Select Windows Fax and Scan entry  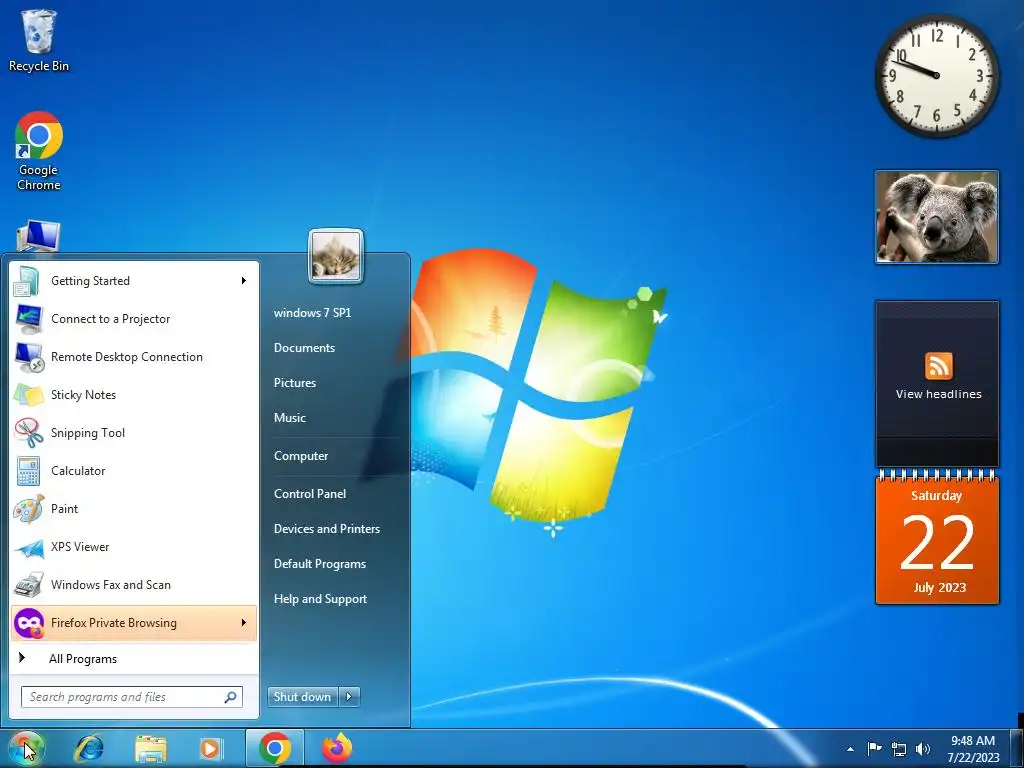pyautogui.click(x=134, y=584)
